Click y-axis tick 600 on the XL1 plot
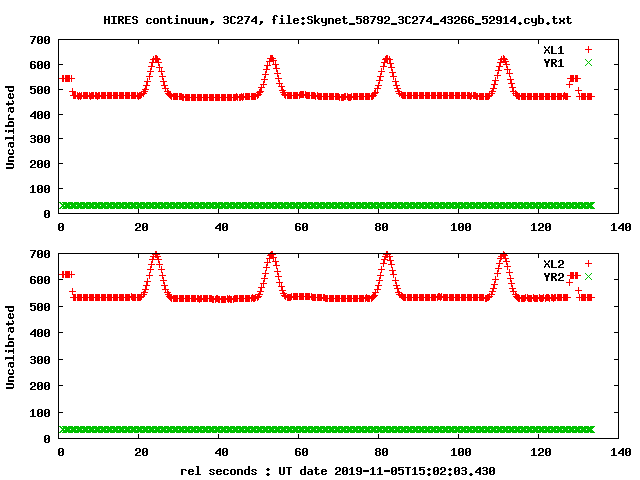The height and width of the screenshot is (480, 640). coord(40,65)
